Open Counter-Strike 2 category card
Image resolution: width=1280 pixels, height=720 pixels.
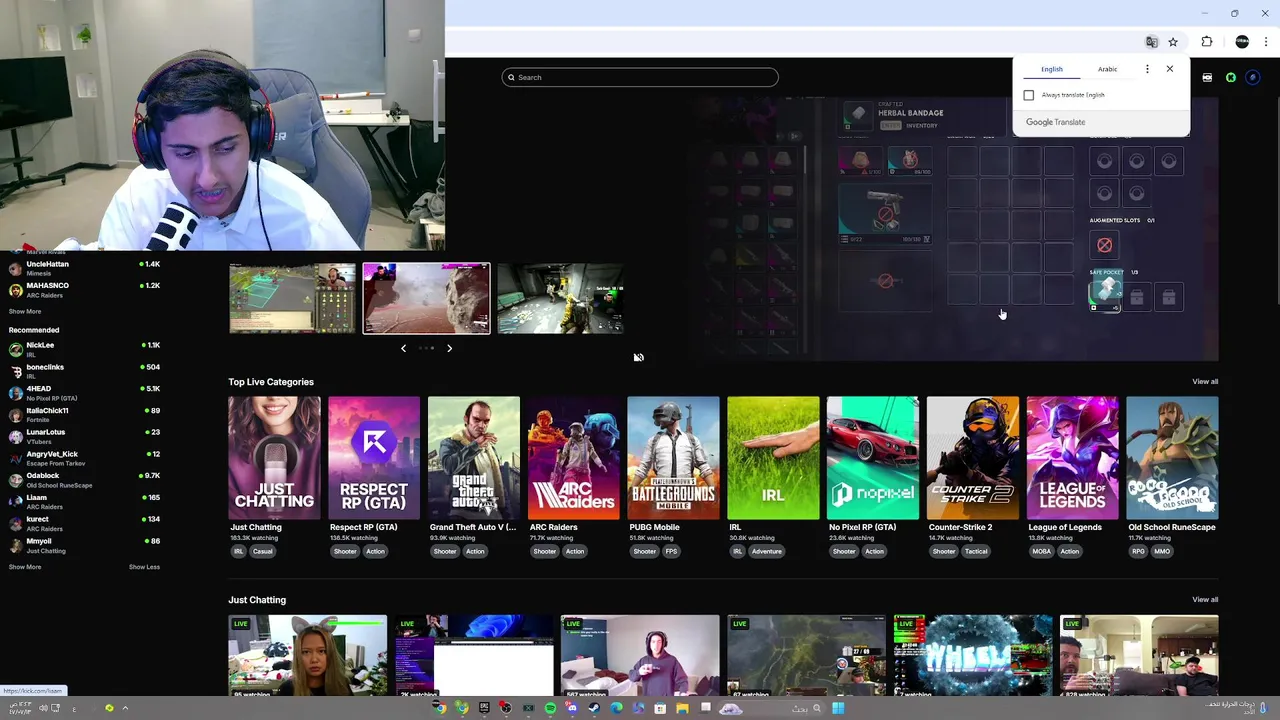tap(973, 458)
